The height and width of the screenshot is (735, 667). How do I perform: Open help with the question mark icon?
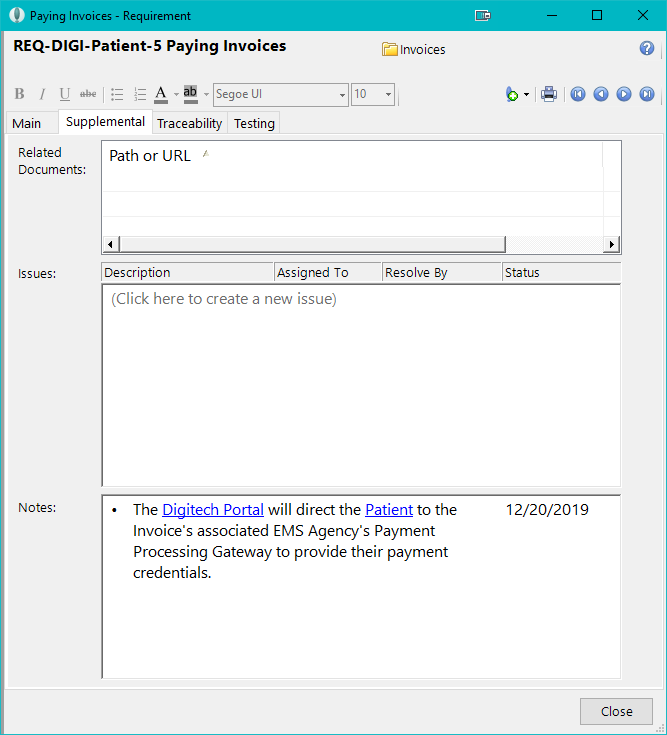[647, 48]
